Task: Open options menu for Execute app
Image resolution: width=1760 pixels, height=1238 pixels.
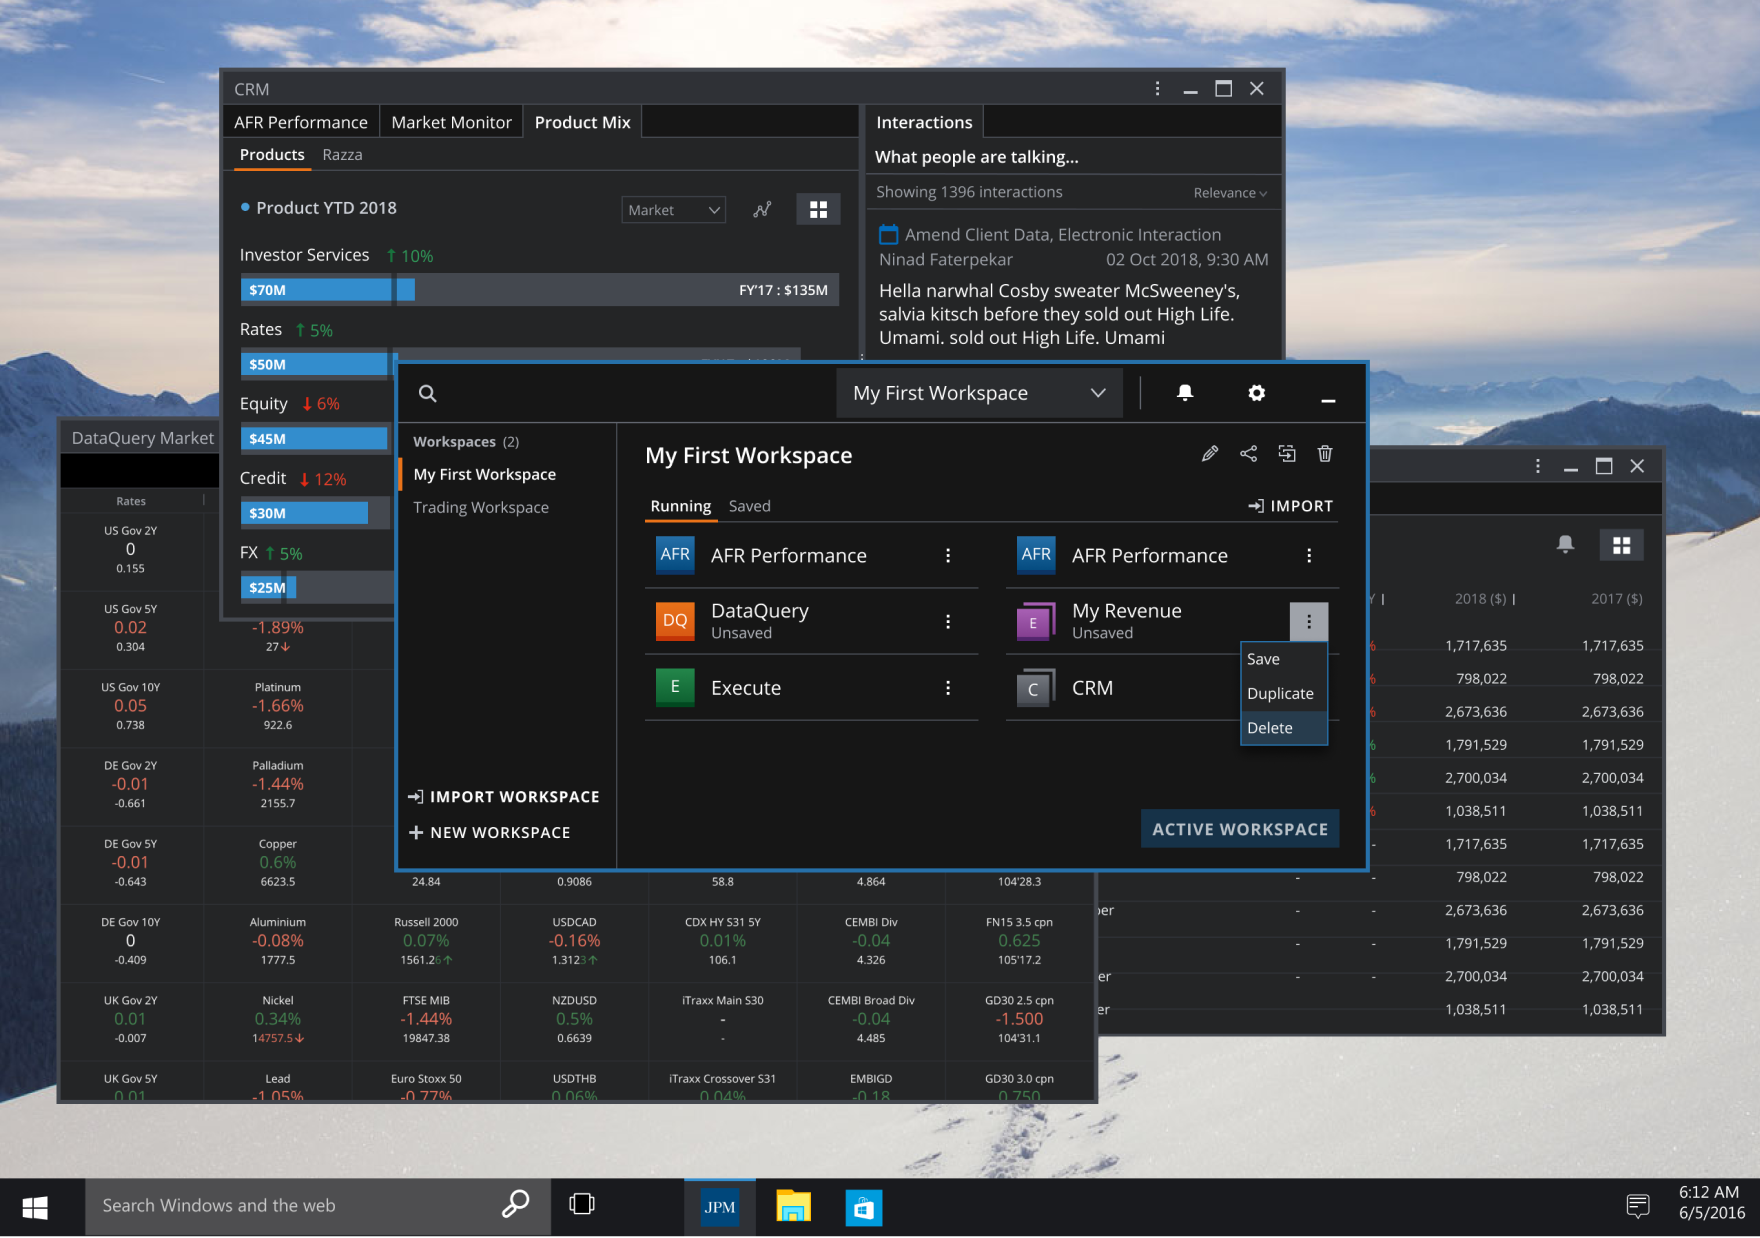Action: click(x=948, y=688)
